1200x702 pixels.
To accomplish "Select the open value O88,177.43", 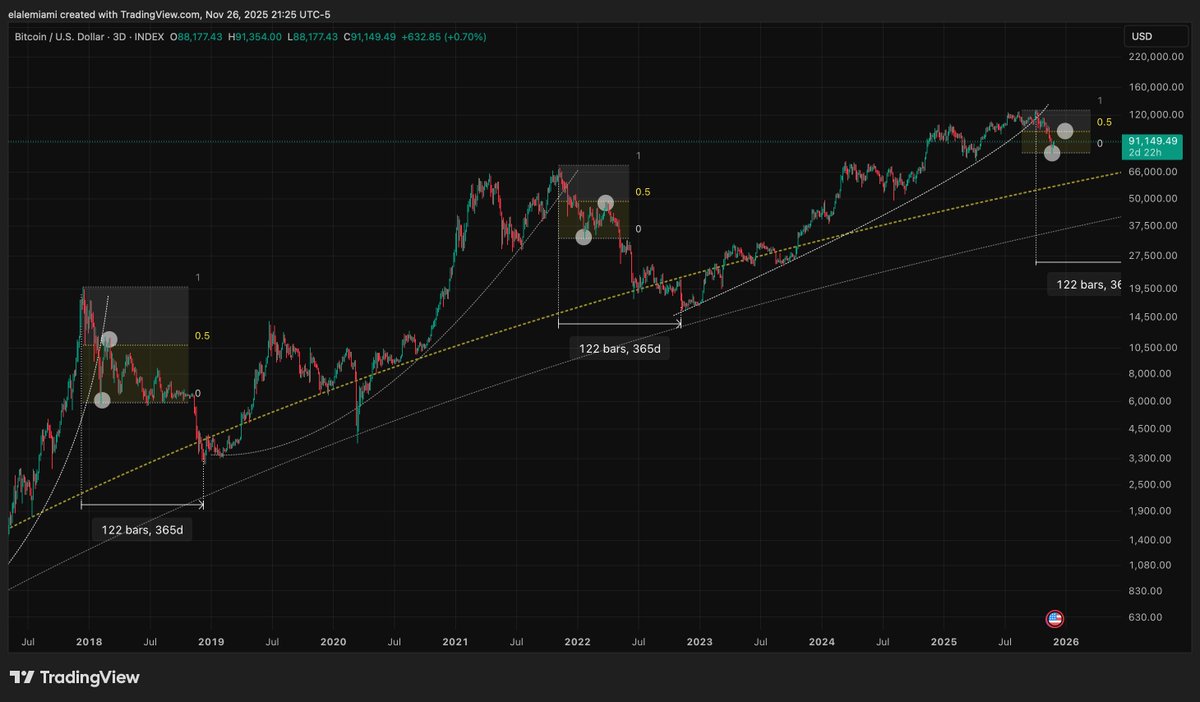I will [x=197, y=37].
